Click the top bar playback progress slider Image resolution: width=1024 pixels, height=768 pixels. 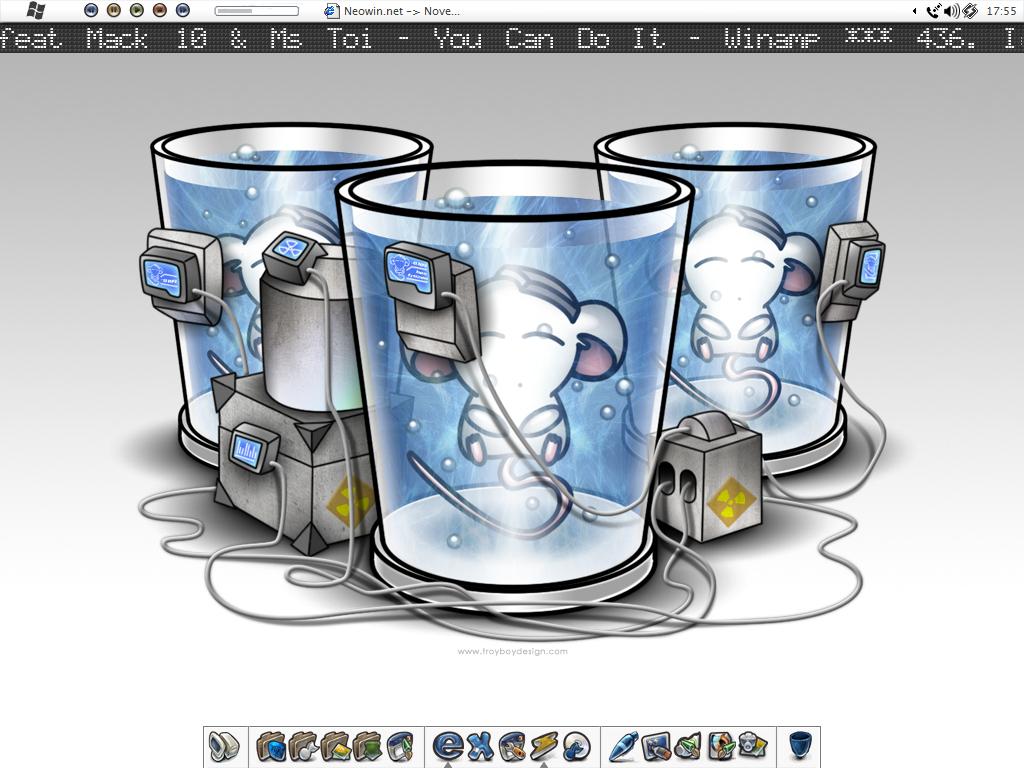257,10
